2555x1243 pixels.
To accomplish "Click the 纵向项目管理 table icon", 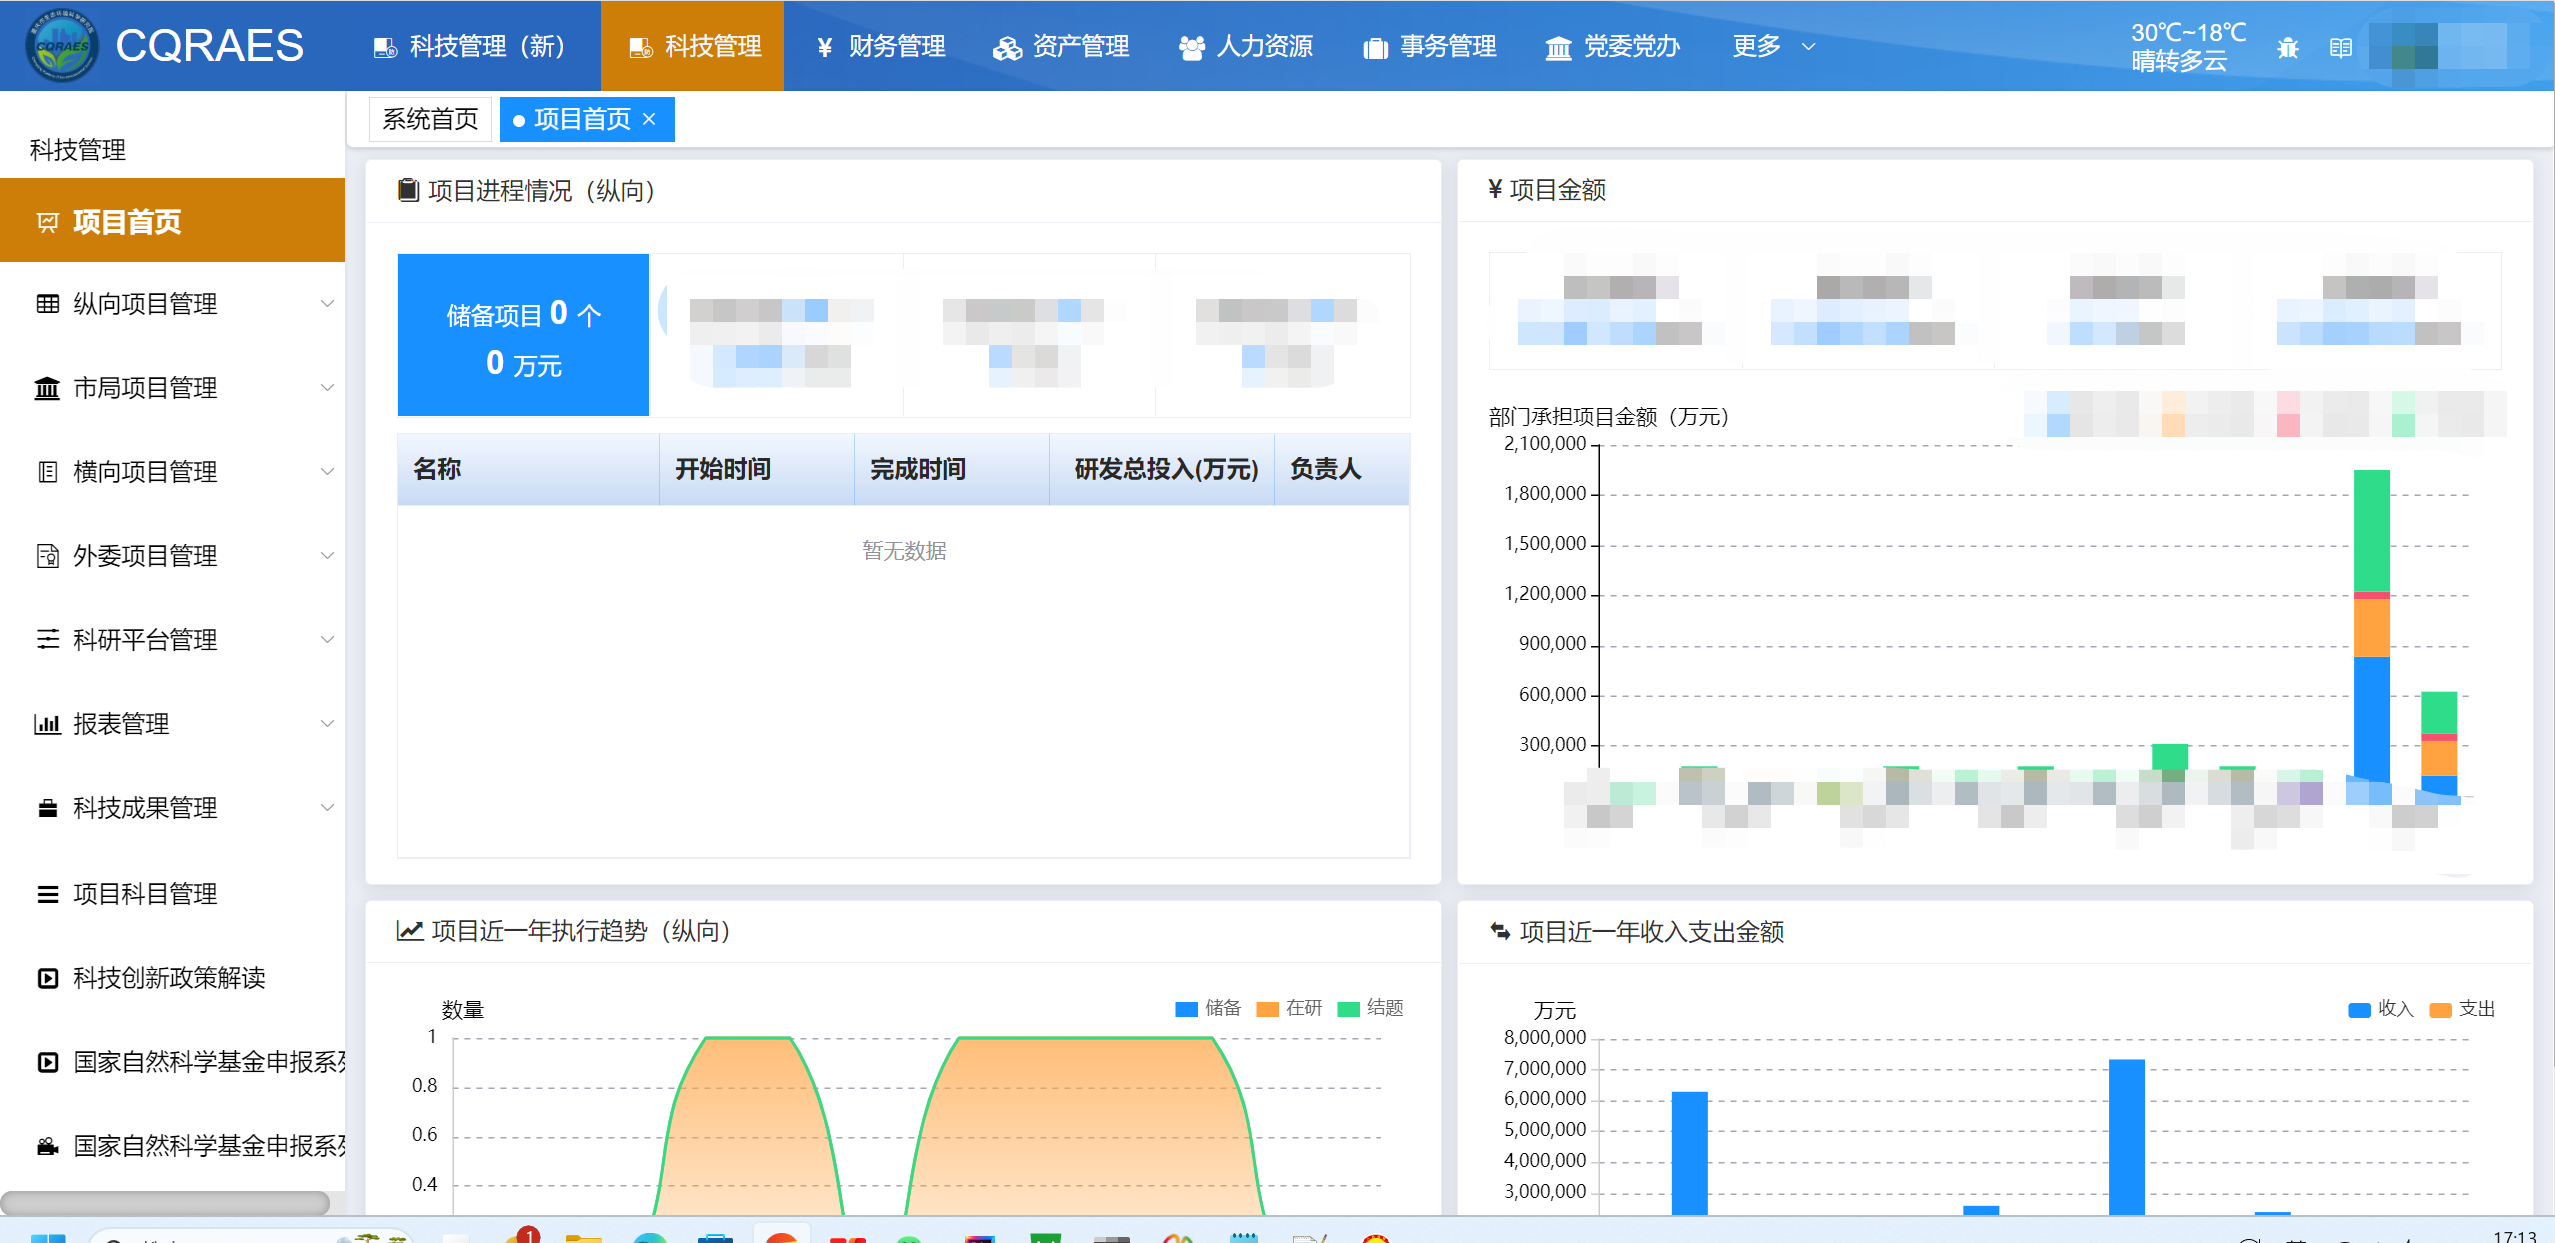I will click(x=47, y=304).
